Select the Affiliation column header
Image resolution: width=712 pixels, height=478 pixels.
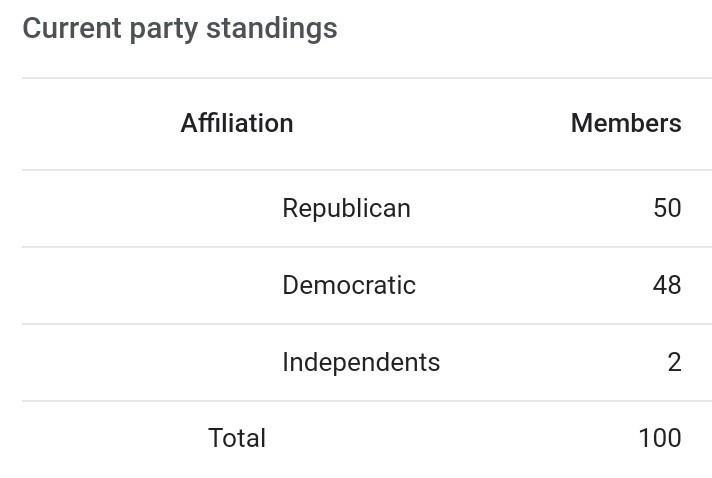point(237,123)
